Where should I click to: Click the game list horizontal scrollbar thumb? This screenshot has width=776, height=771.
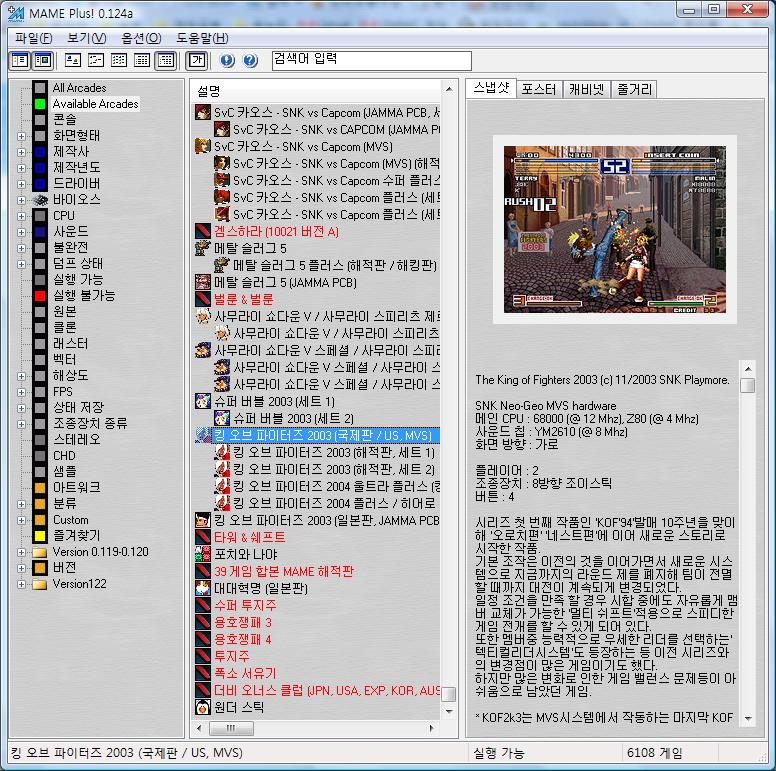pos(232,728)
